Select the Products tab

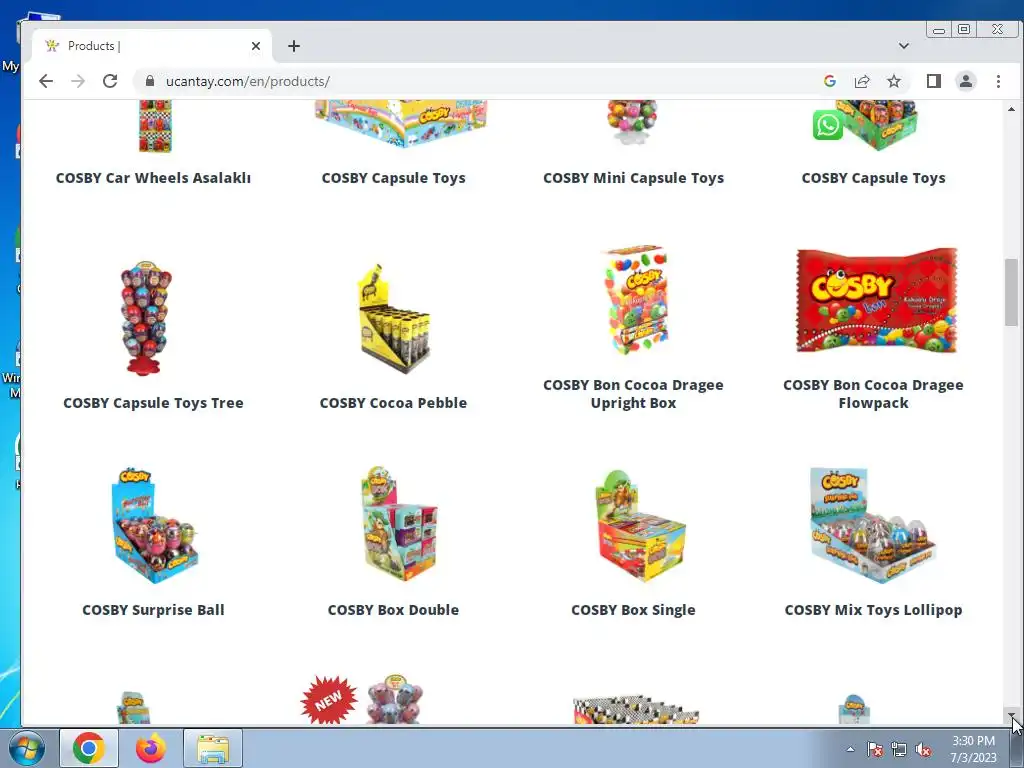pos(150,46)
